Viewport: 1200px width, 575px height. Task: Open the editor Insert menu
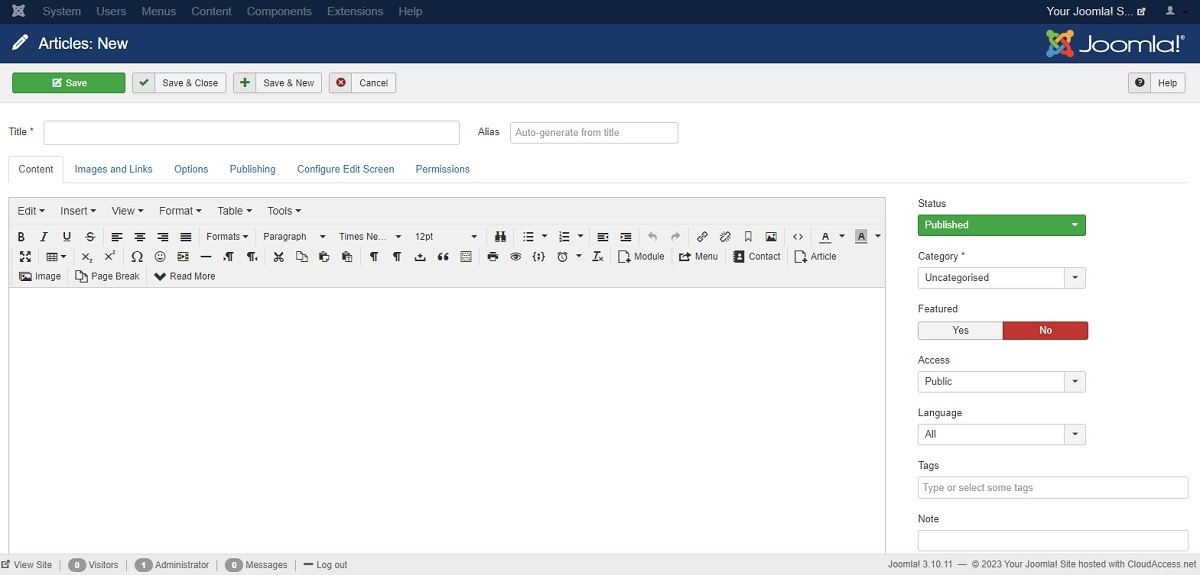[78, 211]
